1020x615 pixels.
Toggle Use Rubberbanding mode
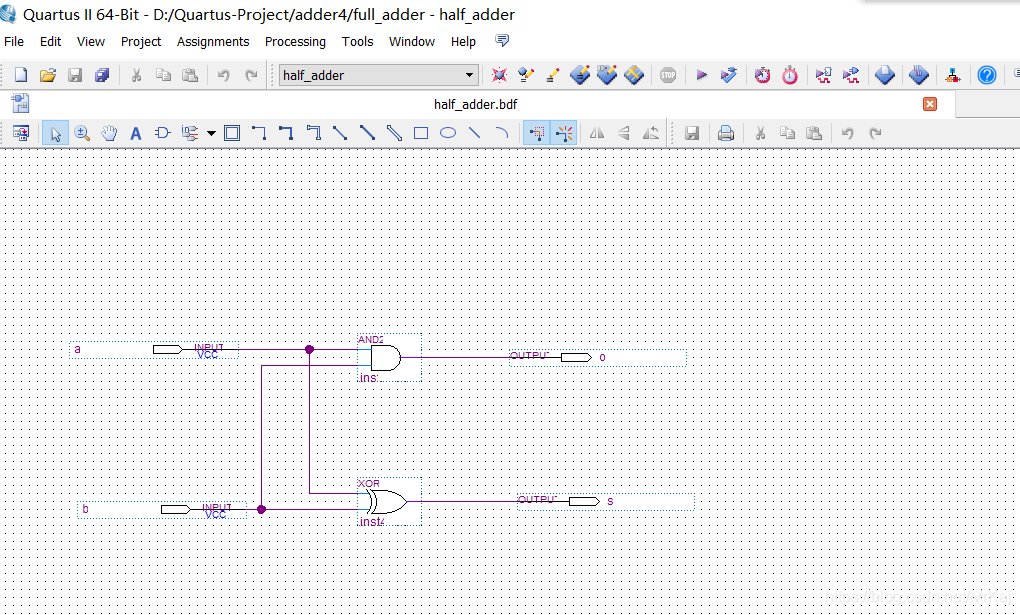(x=536, y=133)
